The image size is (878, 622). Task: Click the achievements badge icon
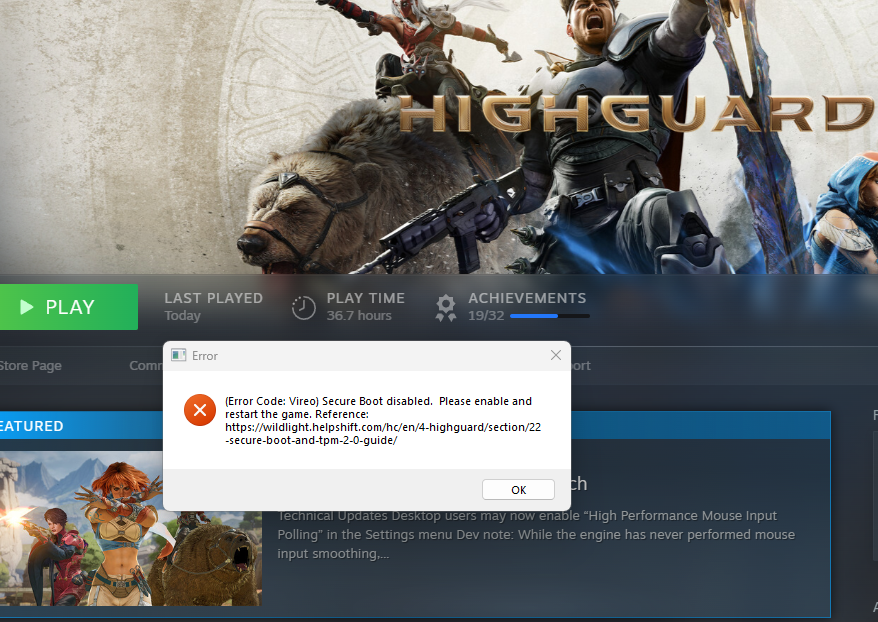click(x=446, y=308)
